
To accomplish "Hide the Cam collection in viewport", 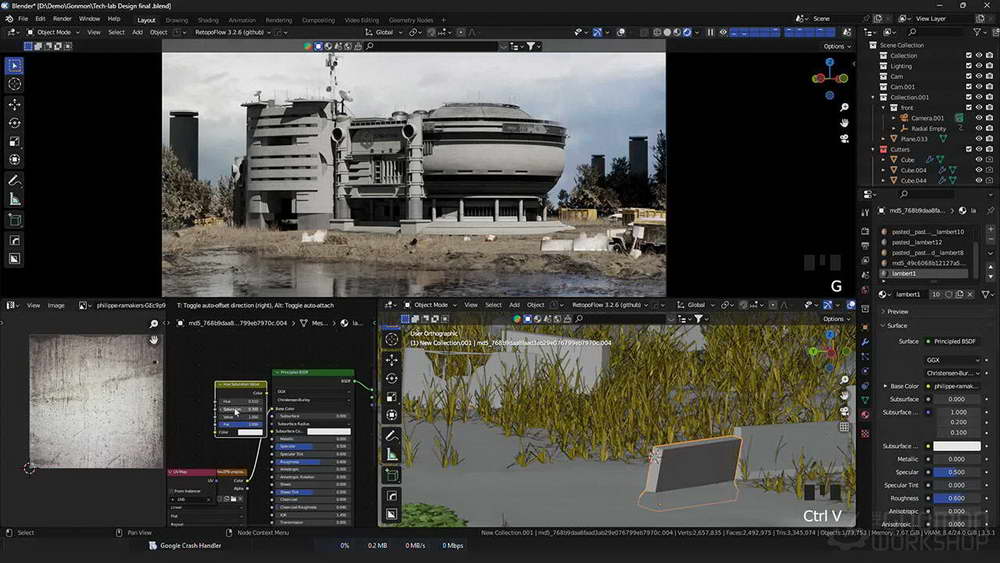I will tap(979, 77).
